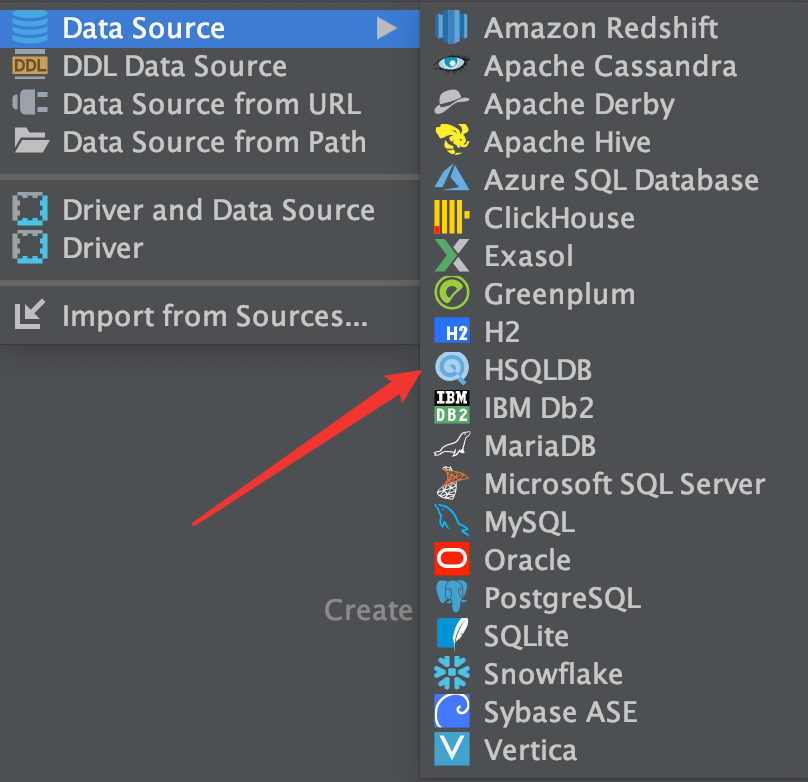Click the Greenplum green circle icon
Screen dimensions: 808x782
pos(451,293)
